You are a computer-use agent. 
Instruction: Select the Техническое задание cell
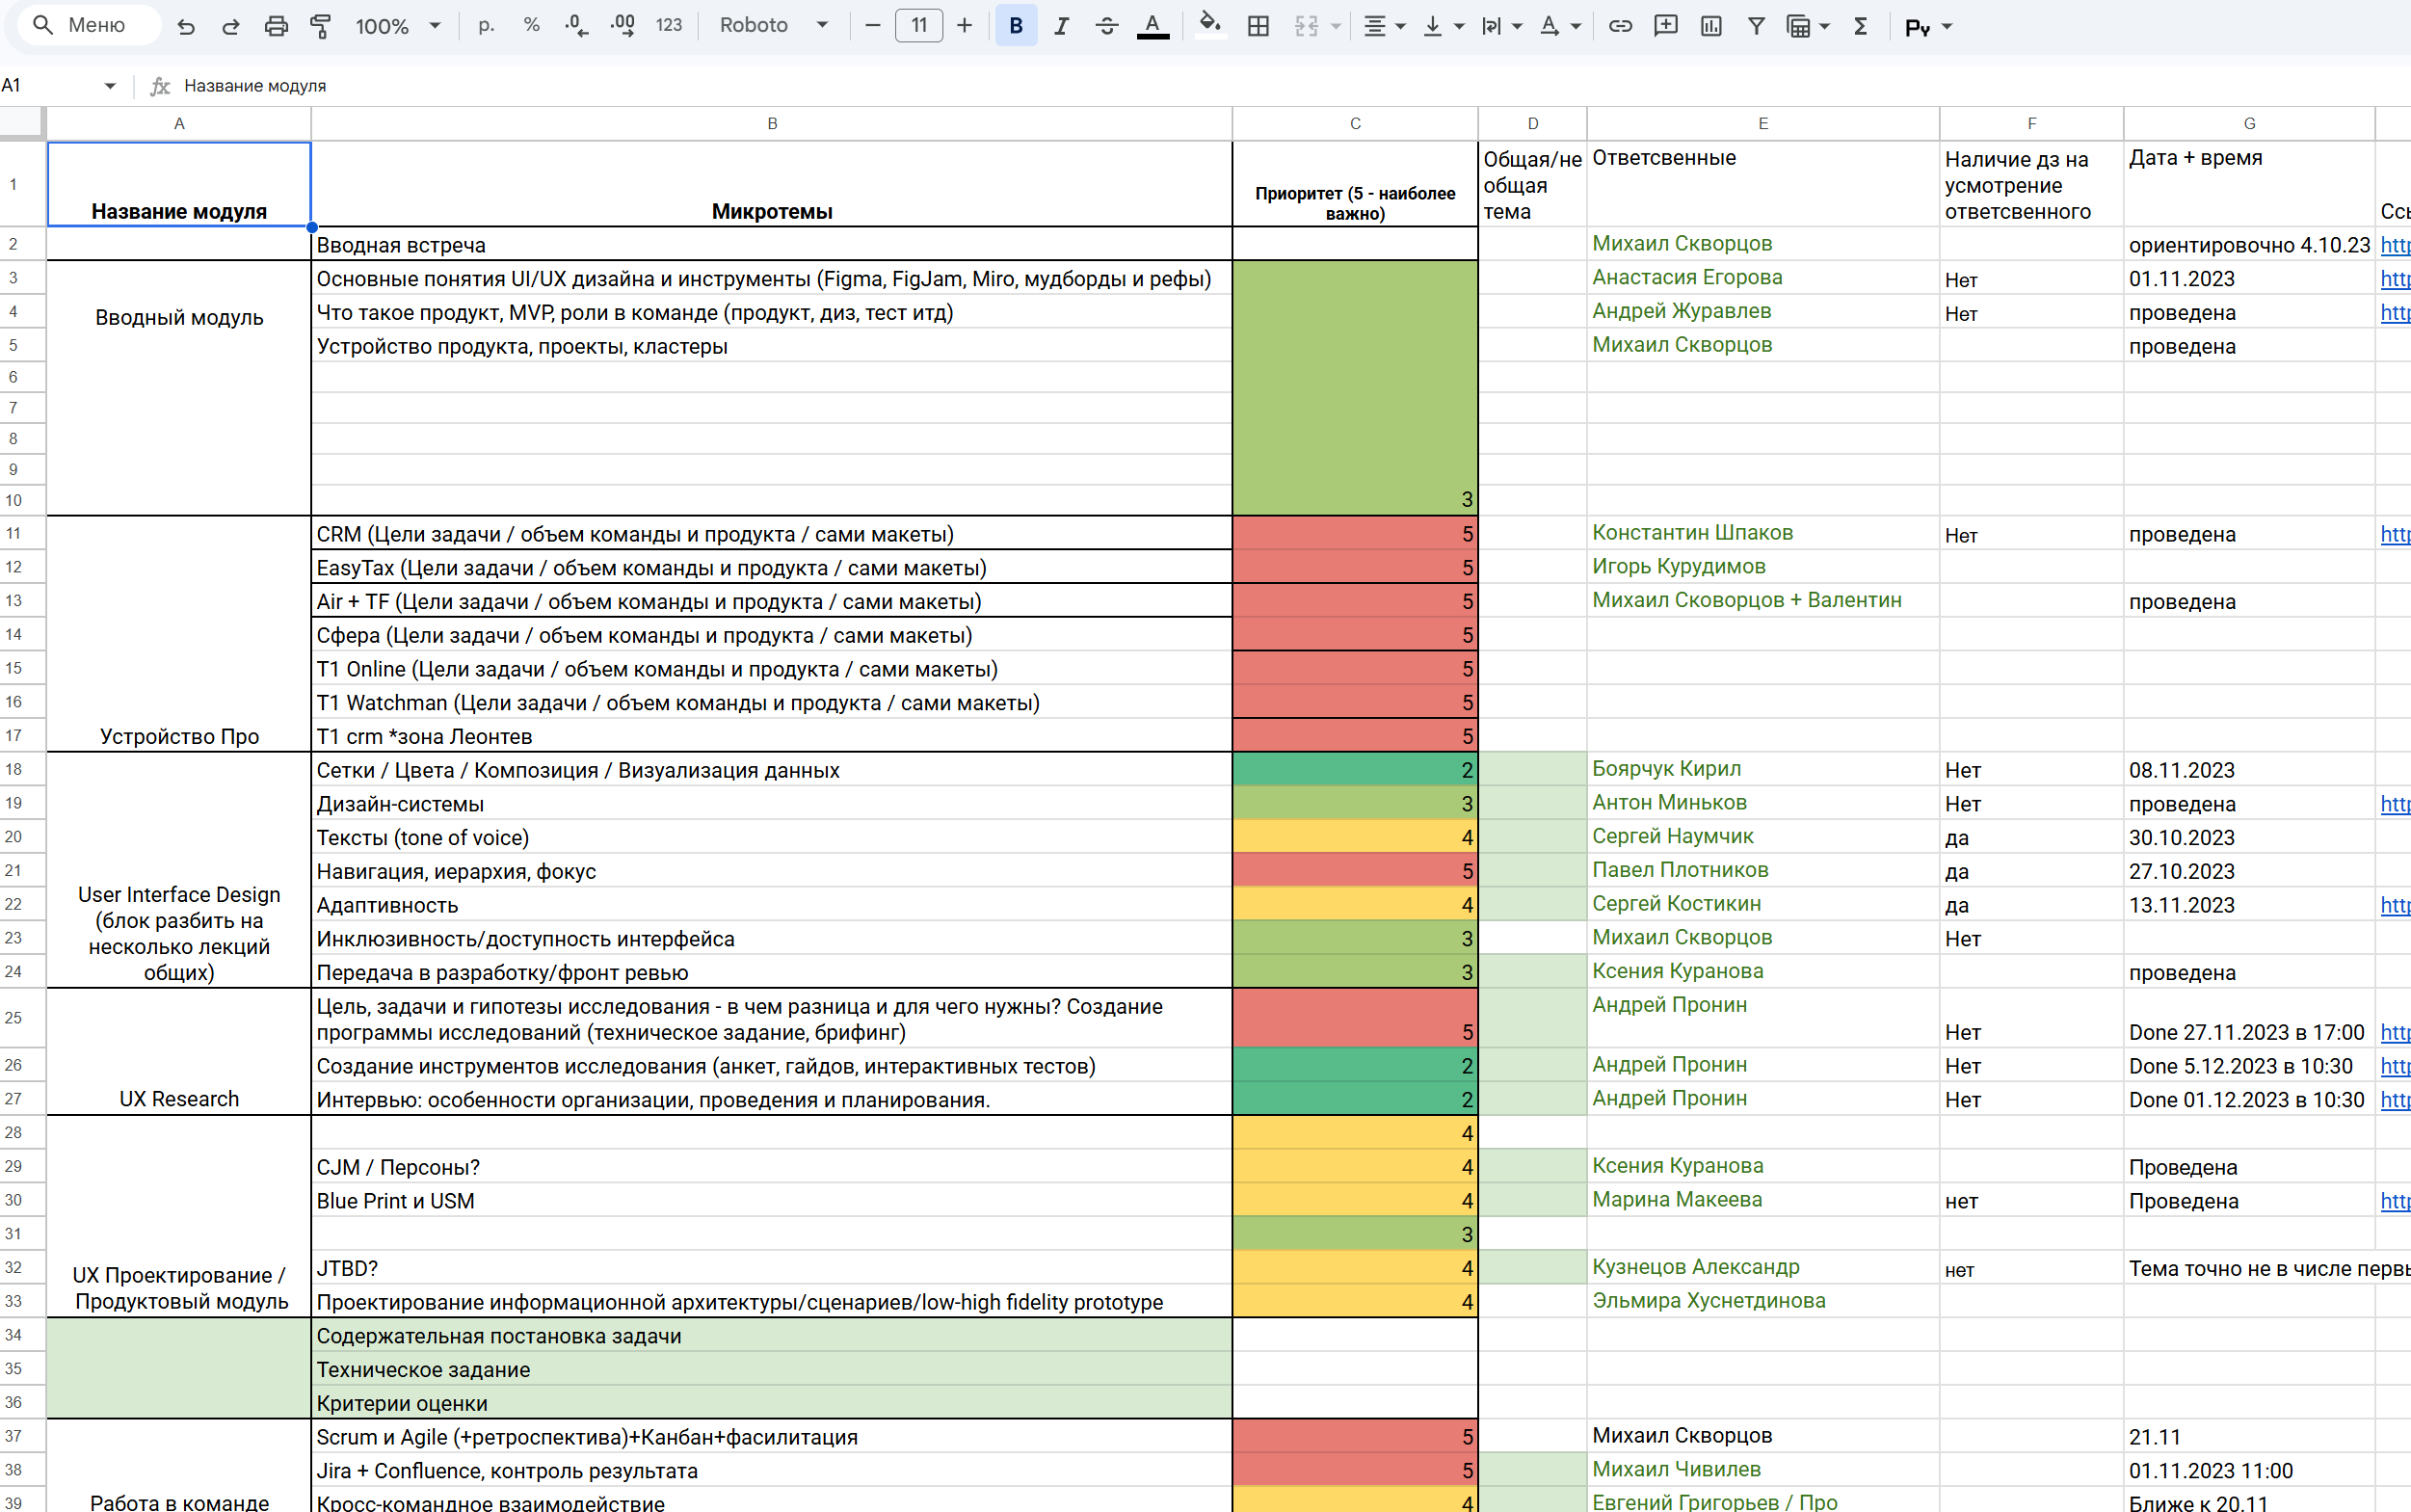[771, 1369]
